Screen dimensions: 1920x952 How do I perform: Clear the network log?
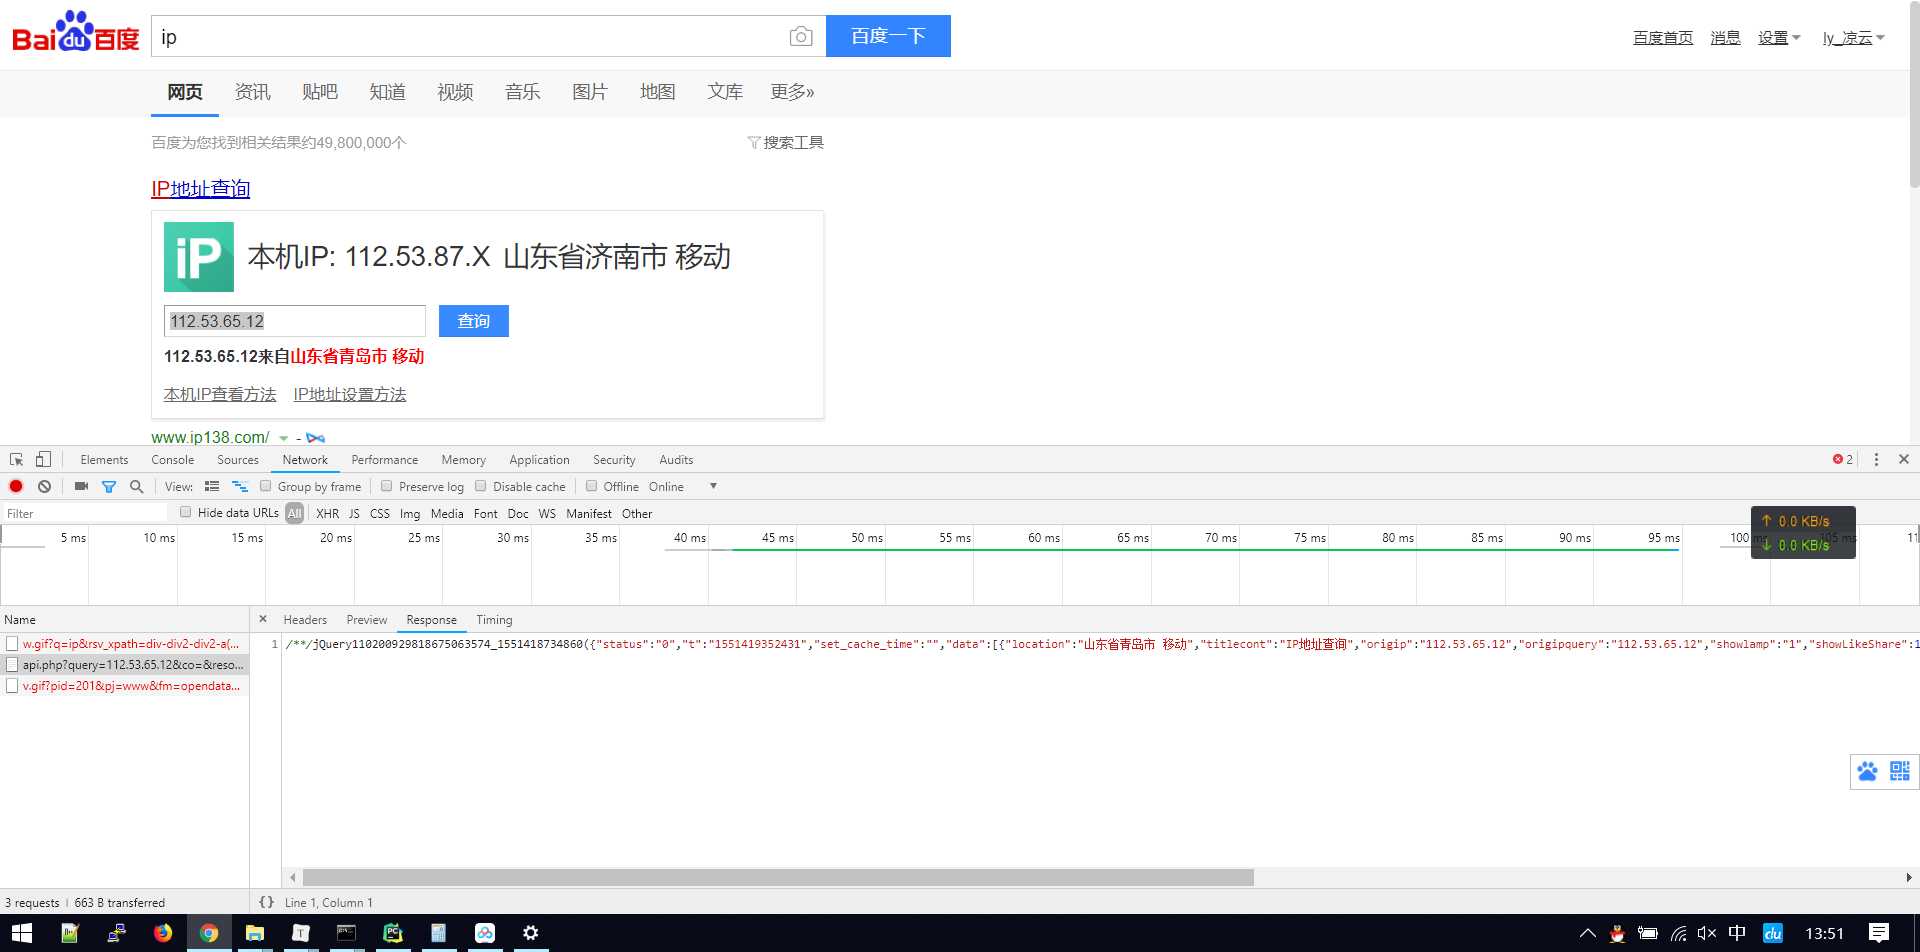coord(44,486)
